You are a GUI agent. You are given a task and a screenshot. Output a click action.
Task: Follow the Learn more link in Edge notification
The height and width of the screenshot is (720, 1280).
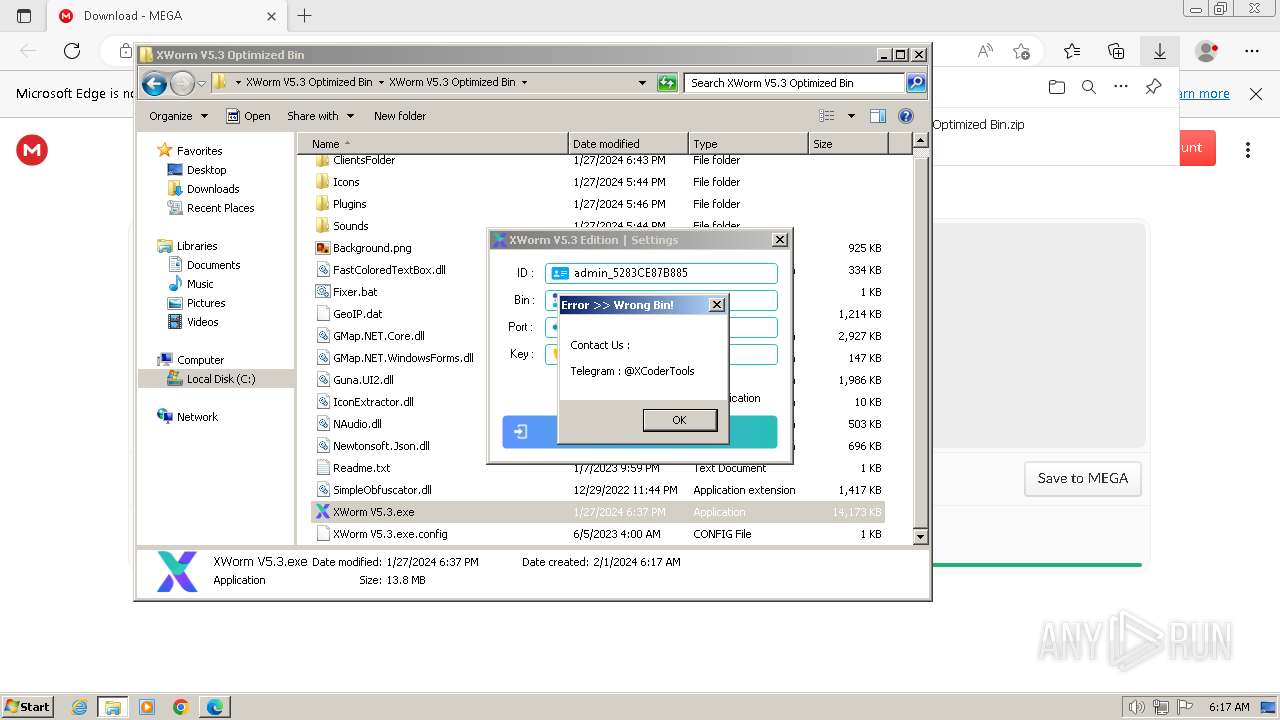pyautogui.click(x=1204, y=93)
